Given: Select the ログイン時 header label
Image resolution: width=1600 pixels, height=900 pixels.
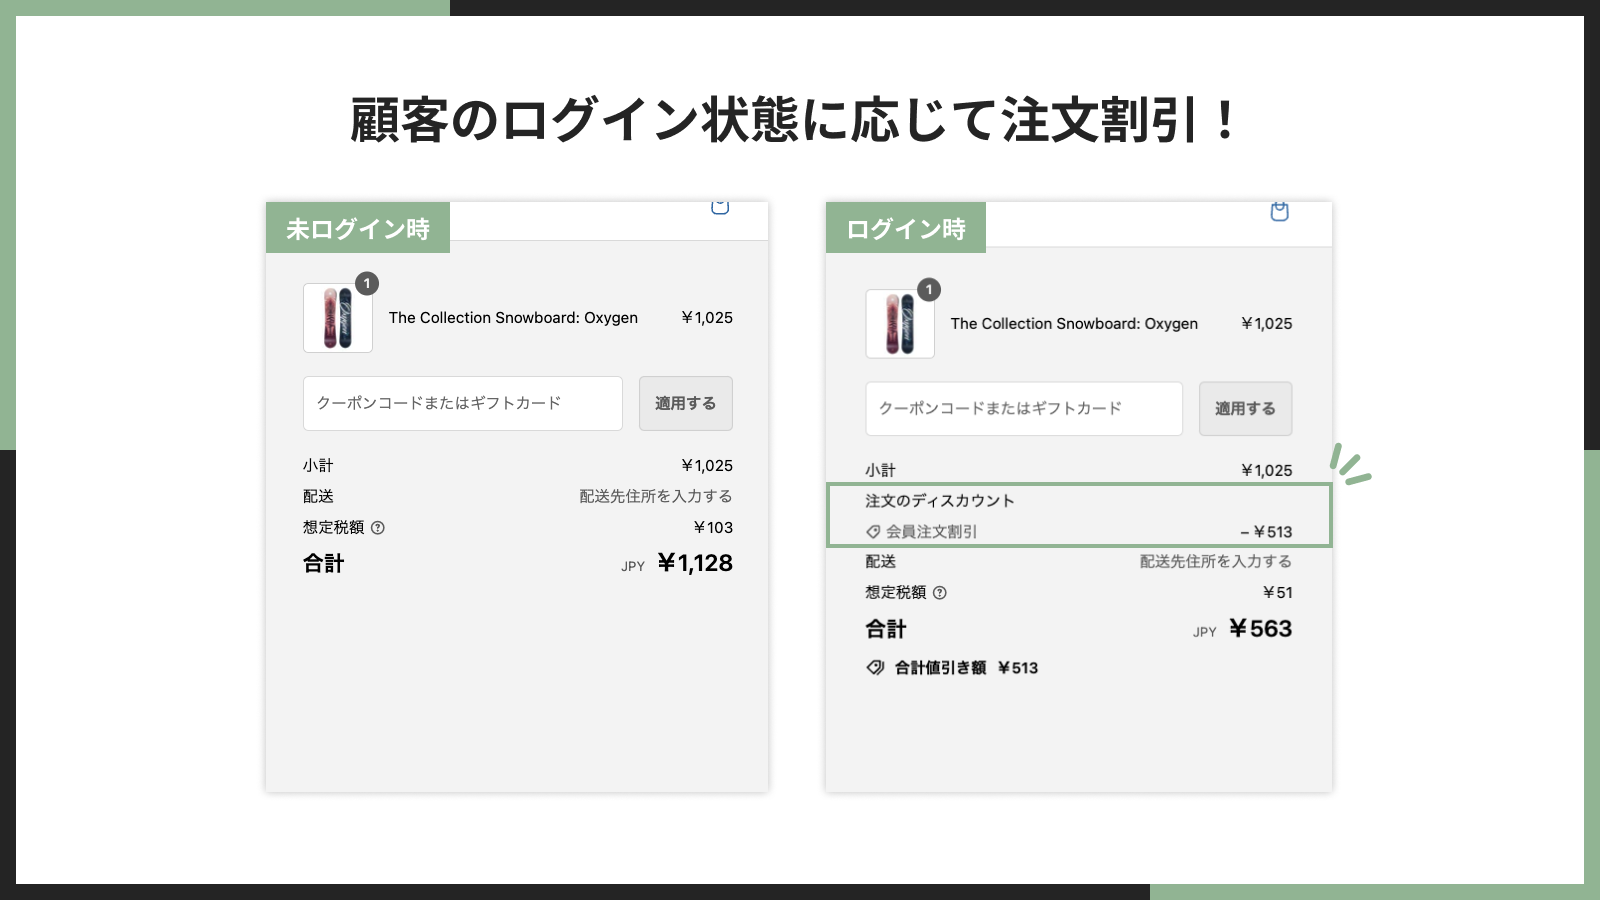Looking at the screenshot, I should [905, 228].
